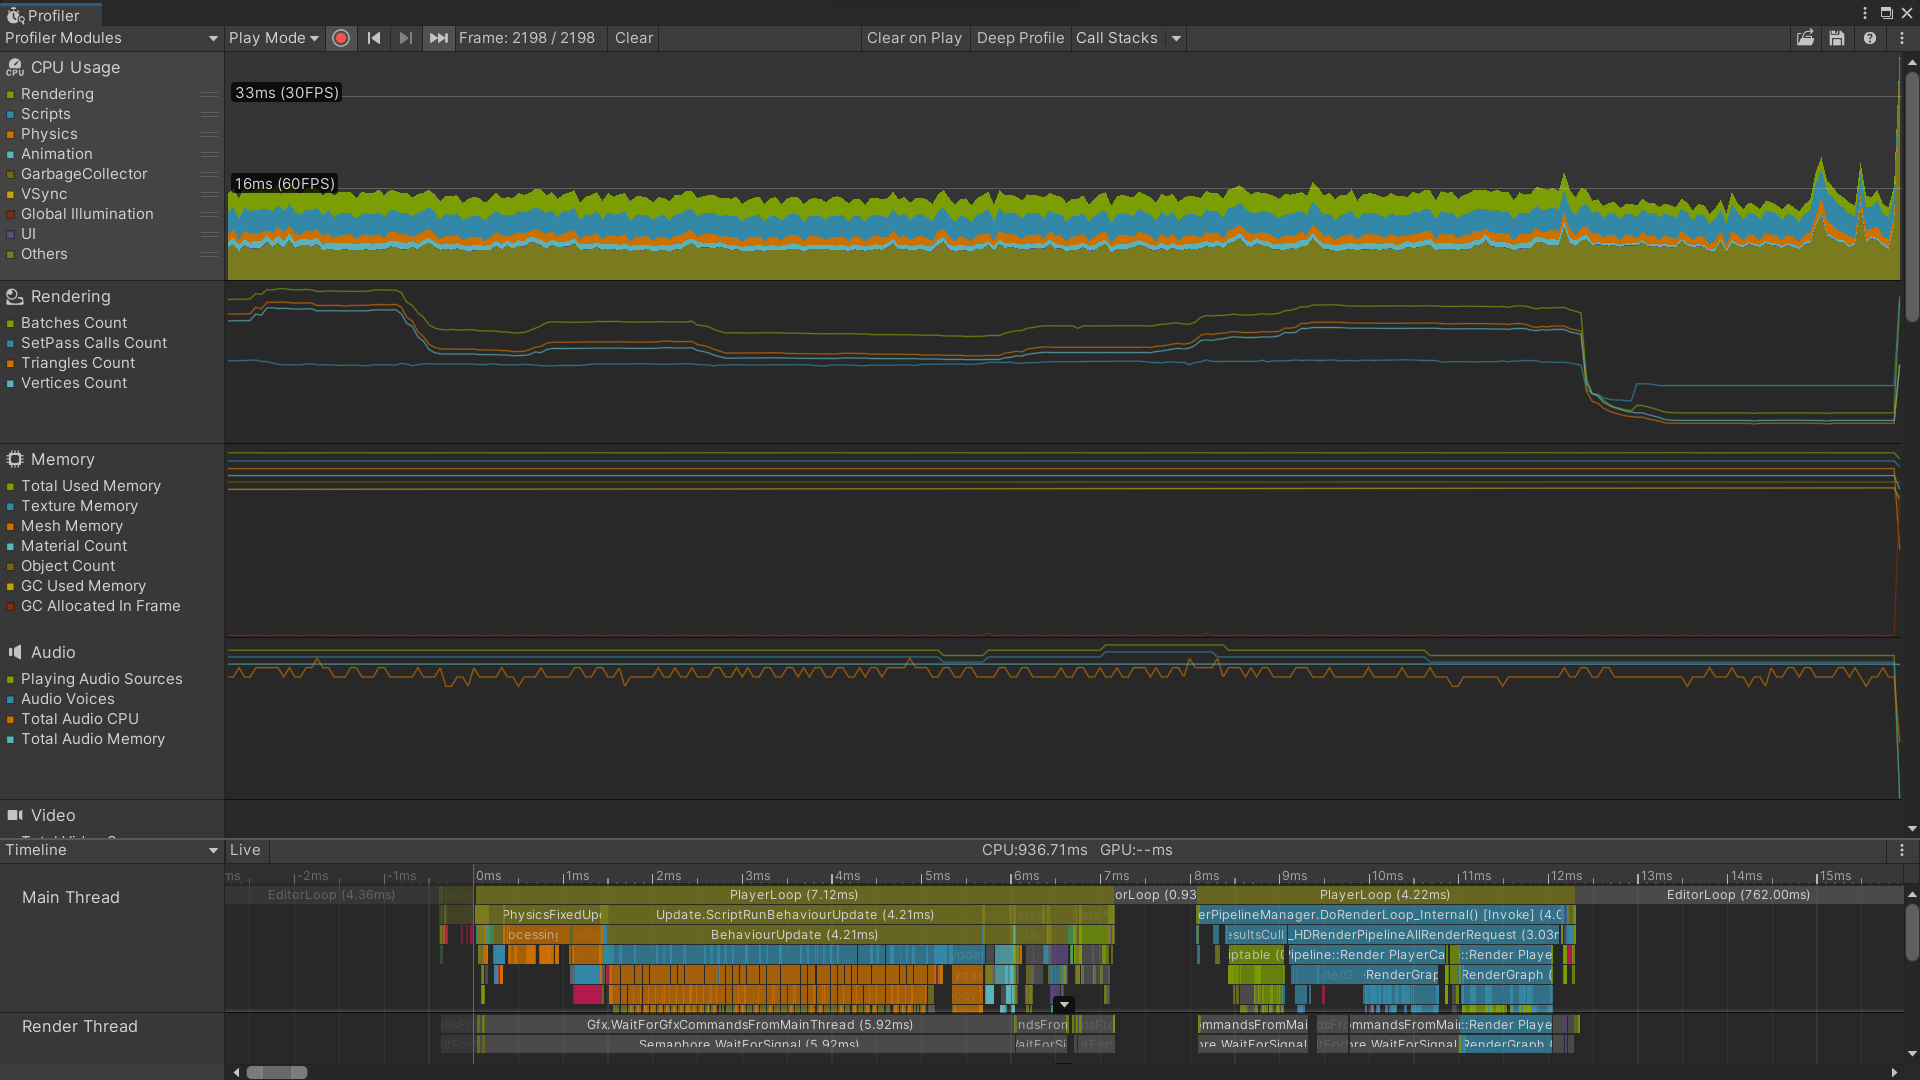
Task: Toggle the VSync category swatch
Action: 11,195
